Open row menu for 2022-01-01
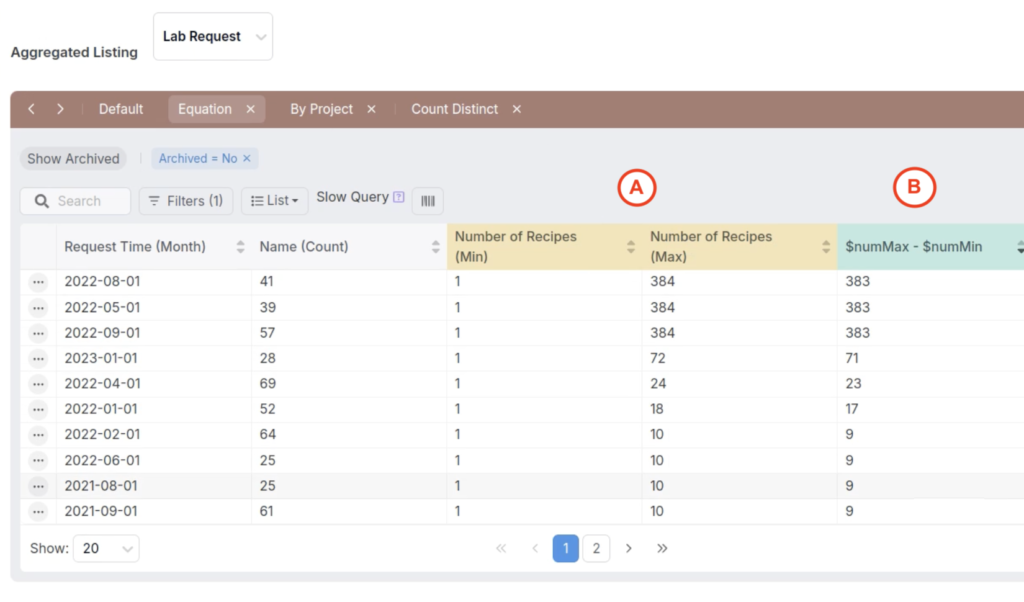 [x=39, y=410]
